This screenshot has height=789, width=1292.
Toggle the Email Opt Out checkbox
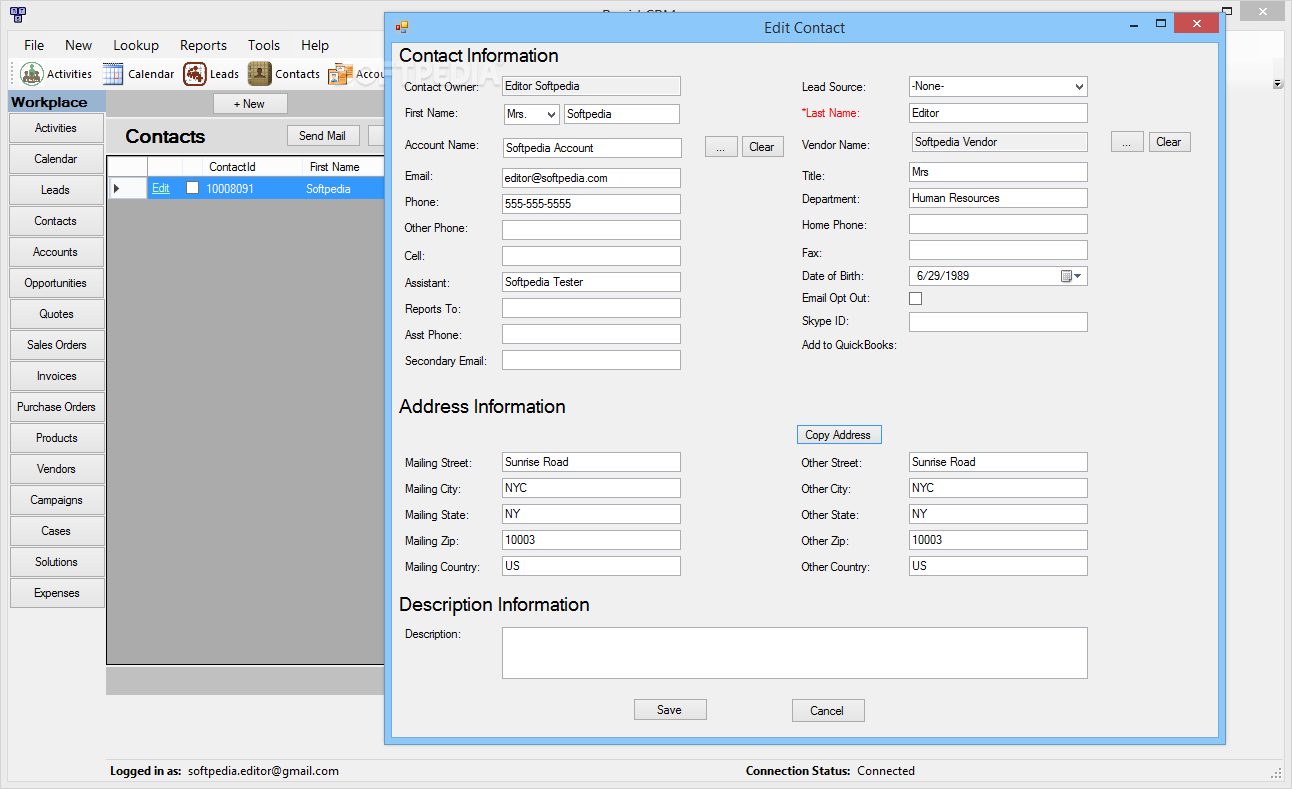point(915,298)
